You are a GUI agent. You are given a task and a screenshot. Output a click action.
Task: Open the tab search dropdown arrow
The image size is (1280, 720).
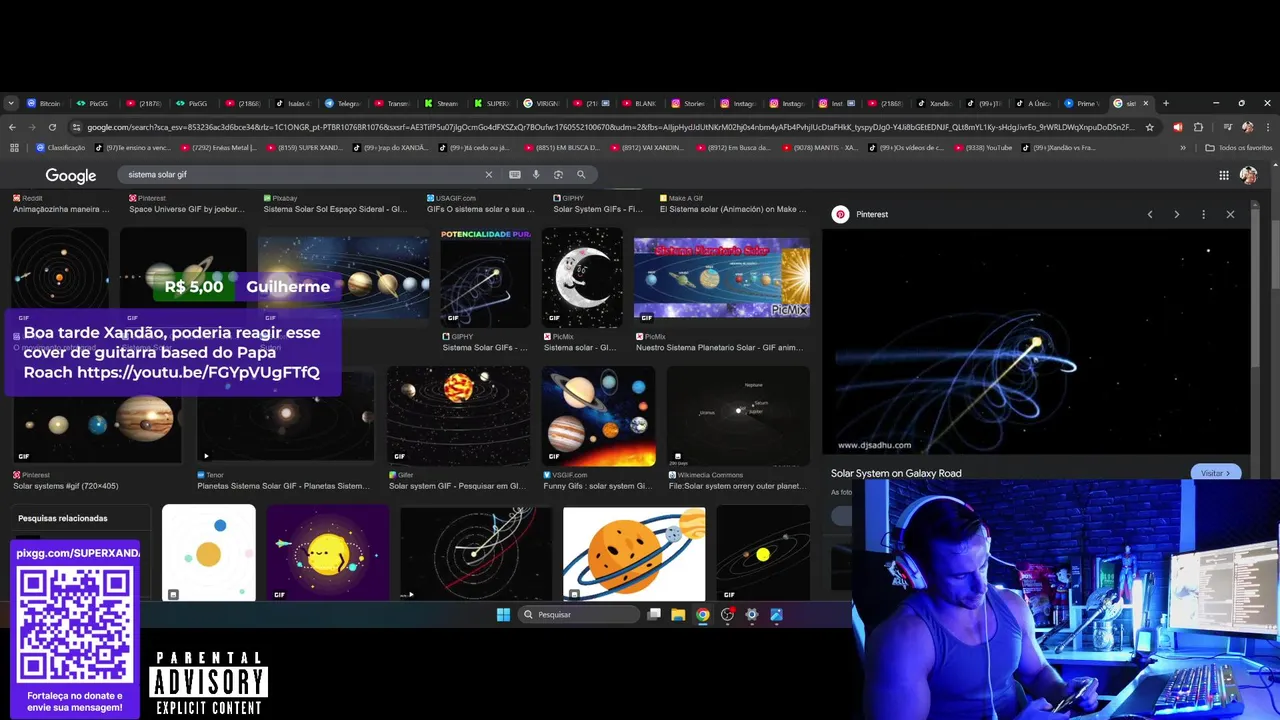tap(11, 103)
